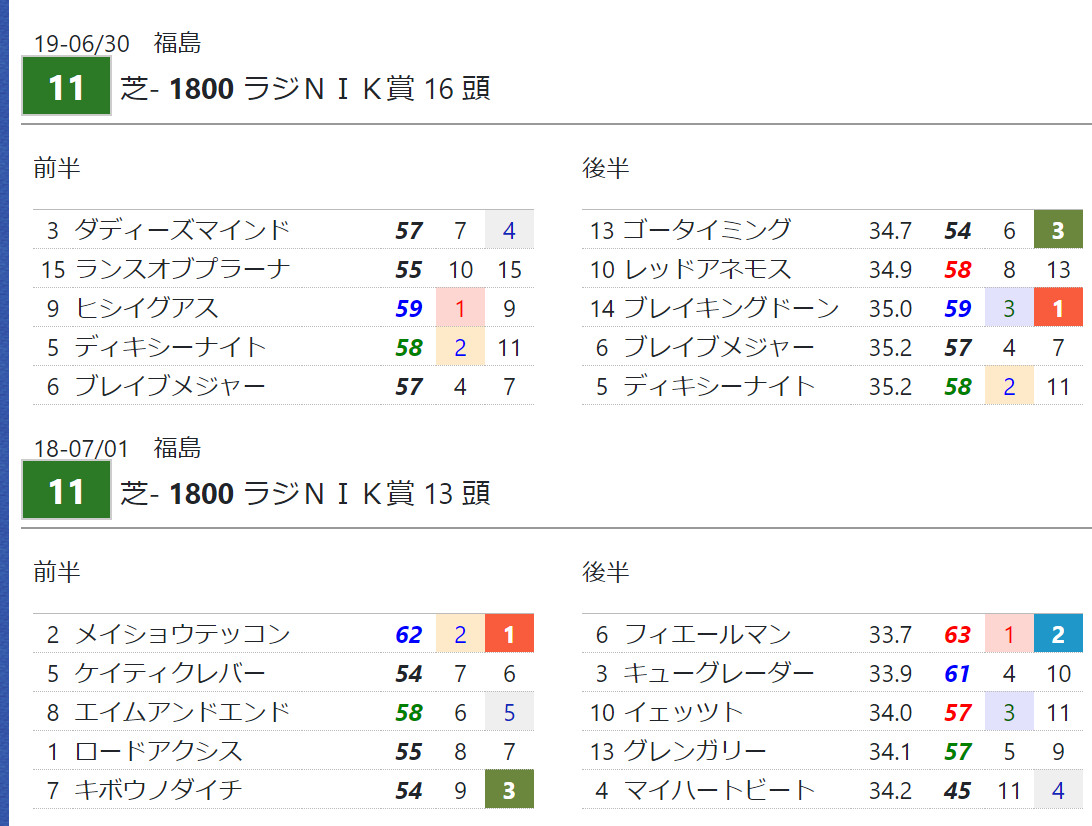
Task: Click the 2018 ラジＮＩＫ賞 13頭 race title
Action: [x=305, y=493]
